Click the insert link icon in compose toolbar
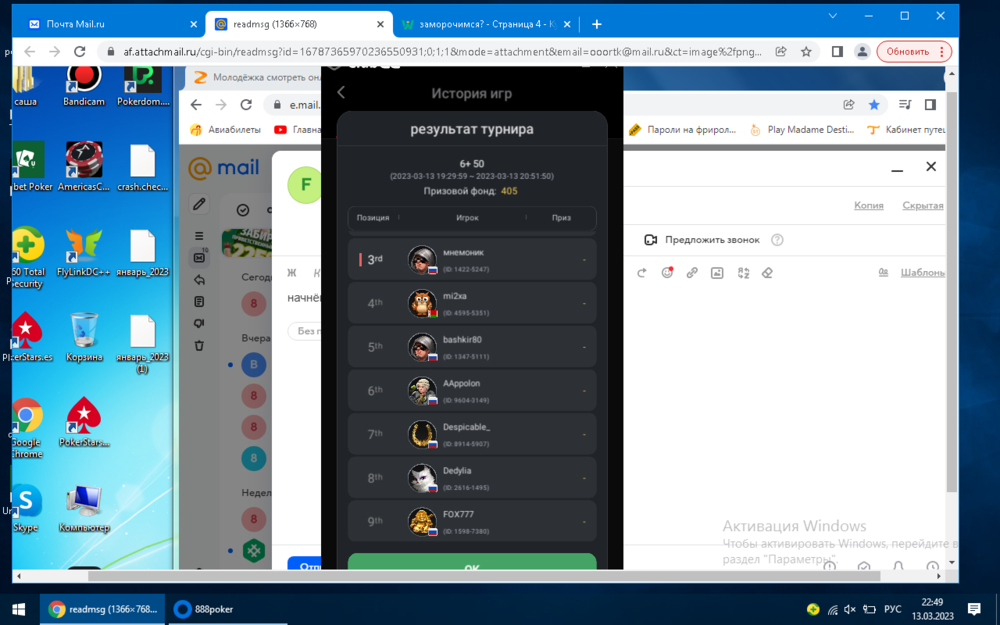The width and height of the screenshot is (1000, 625). [692, 272]
